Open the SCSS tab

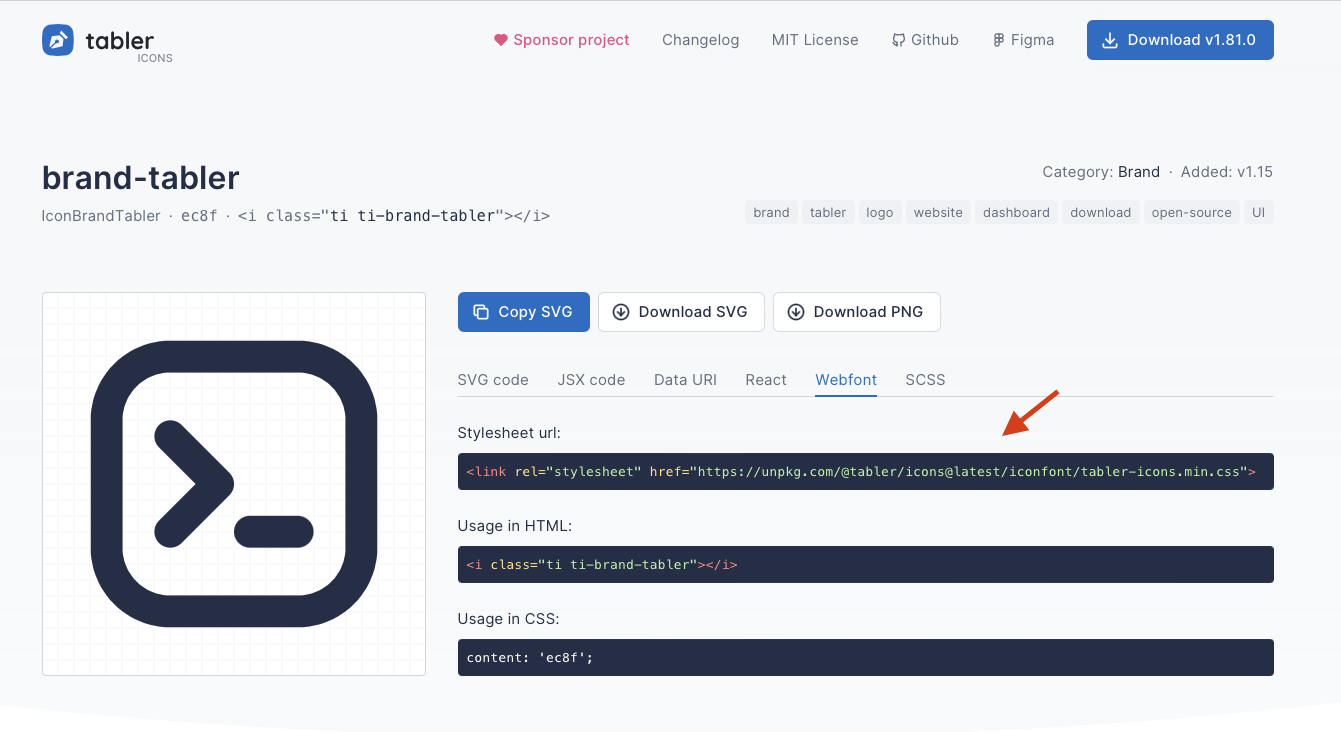pyautogui.click(x=925, y=380)
